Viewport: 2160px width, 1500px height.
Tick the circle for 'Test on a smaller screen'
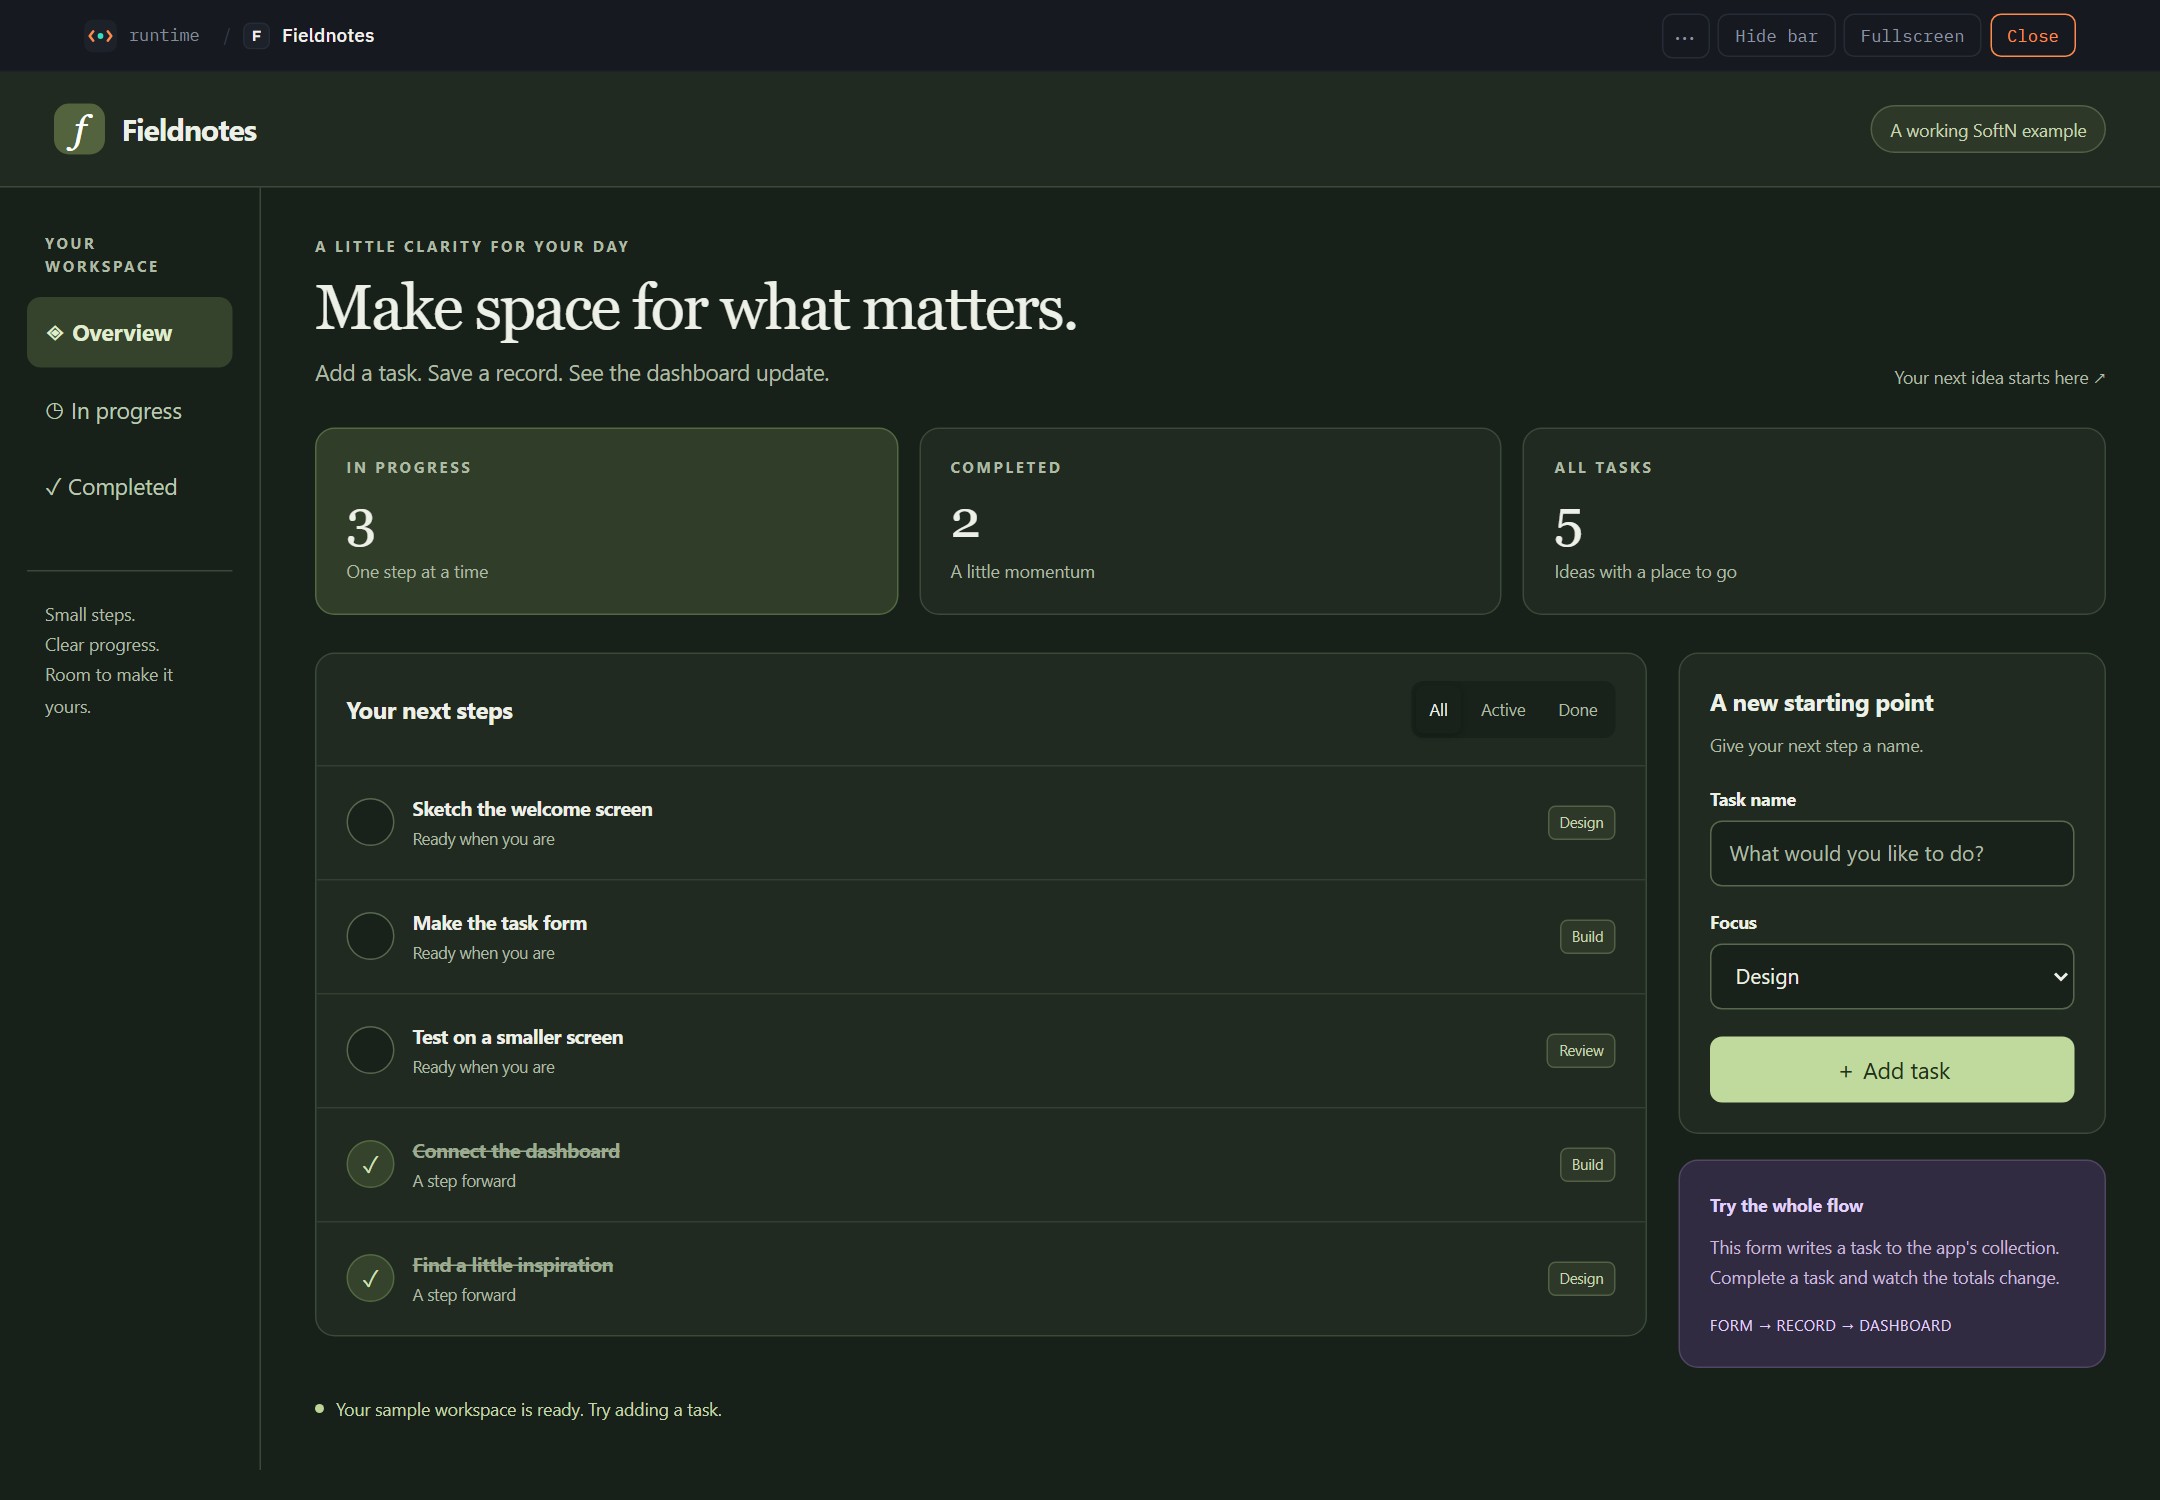pos(370,1050)
